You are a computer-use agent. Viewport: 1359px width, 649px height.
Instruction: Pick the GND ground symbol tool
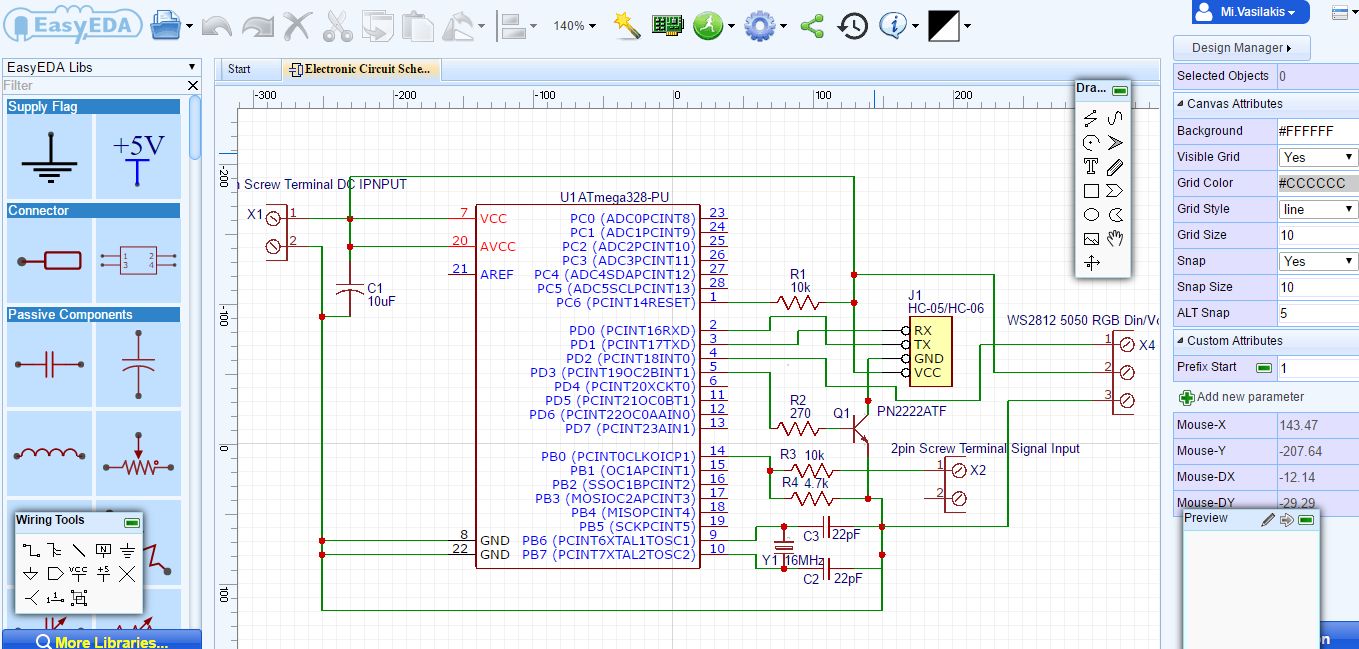tap(128, 551)
